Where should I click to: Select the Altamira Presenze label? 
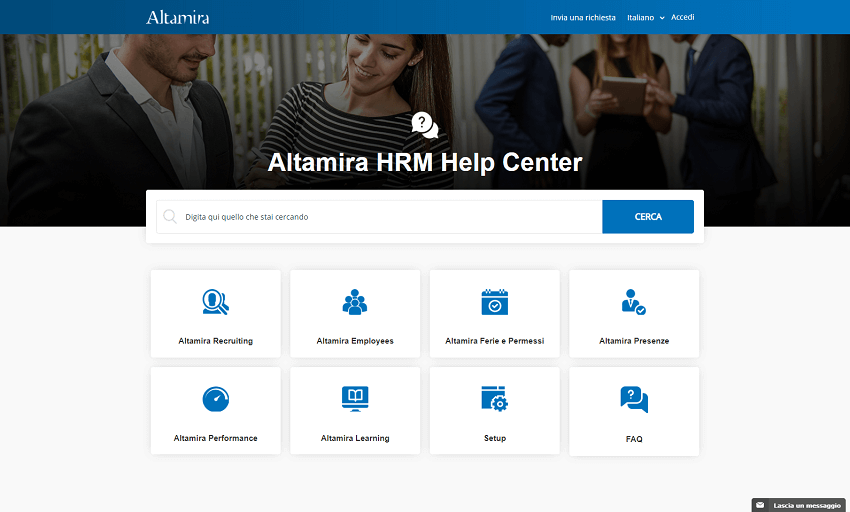[x=634, y=341]
